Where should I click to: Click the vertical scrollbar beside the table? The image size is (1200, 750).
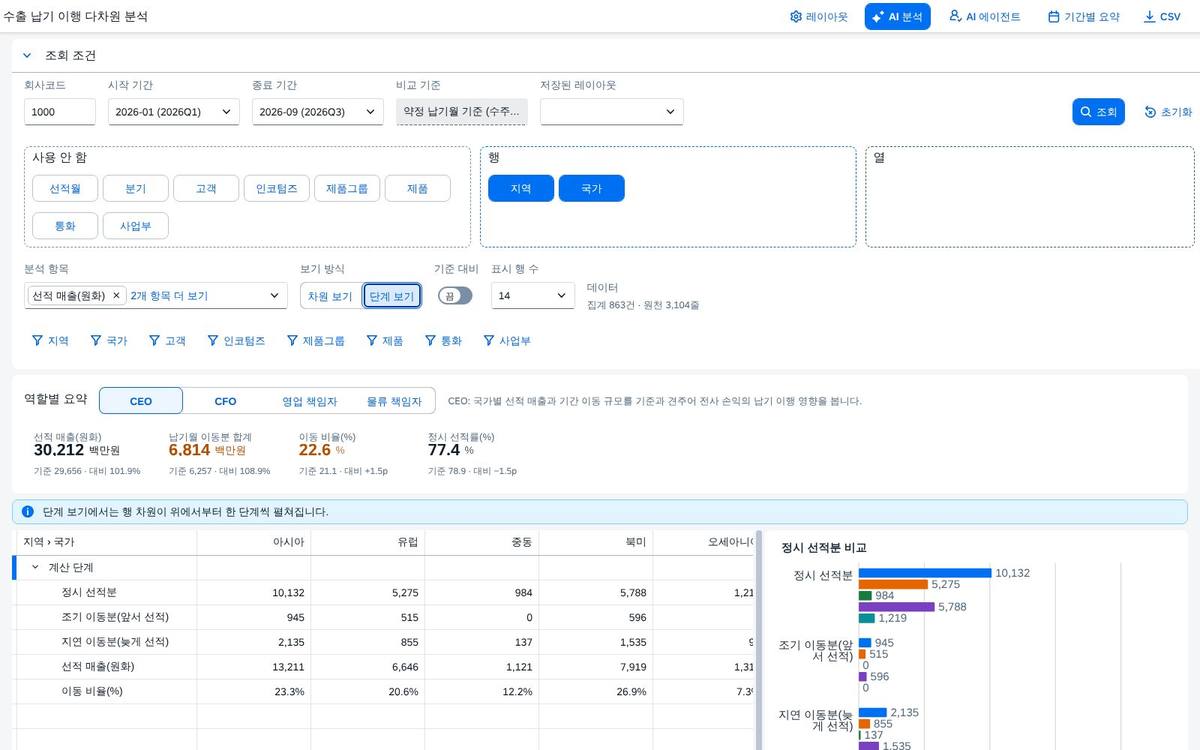coord(759,640)
